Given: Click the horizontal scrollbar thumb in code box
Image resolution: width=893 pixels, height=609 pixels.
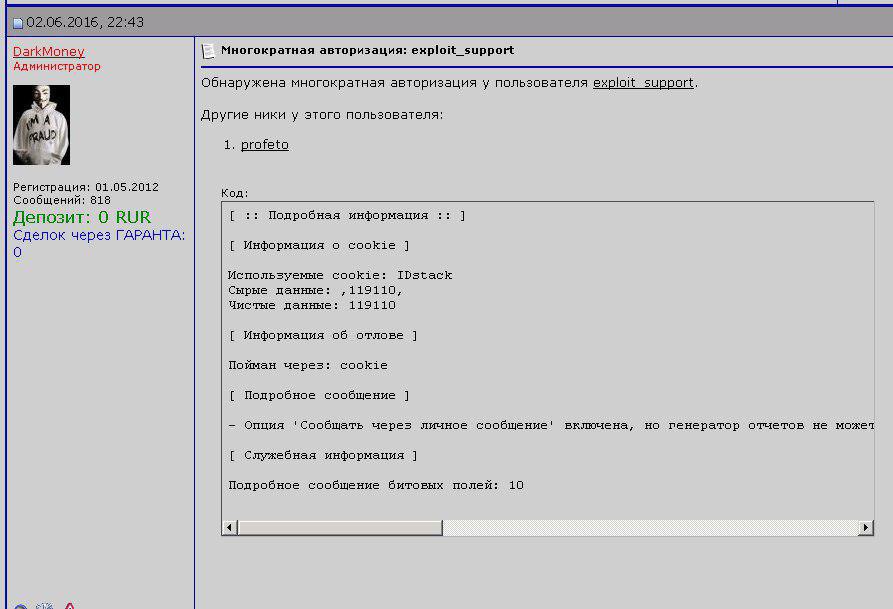Looking at the screenshot, I should [x=340, y=528].
